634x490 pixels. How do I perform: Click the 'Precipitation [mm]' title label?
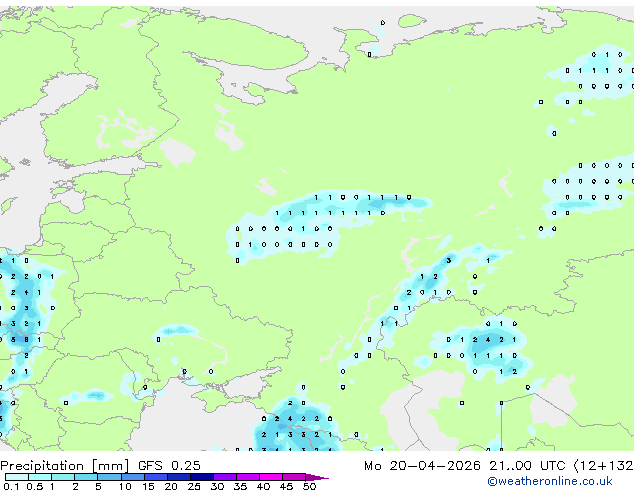[64, 466]
